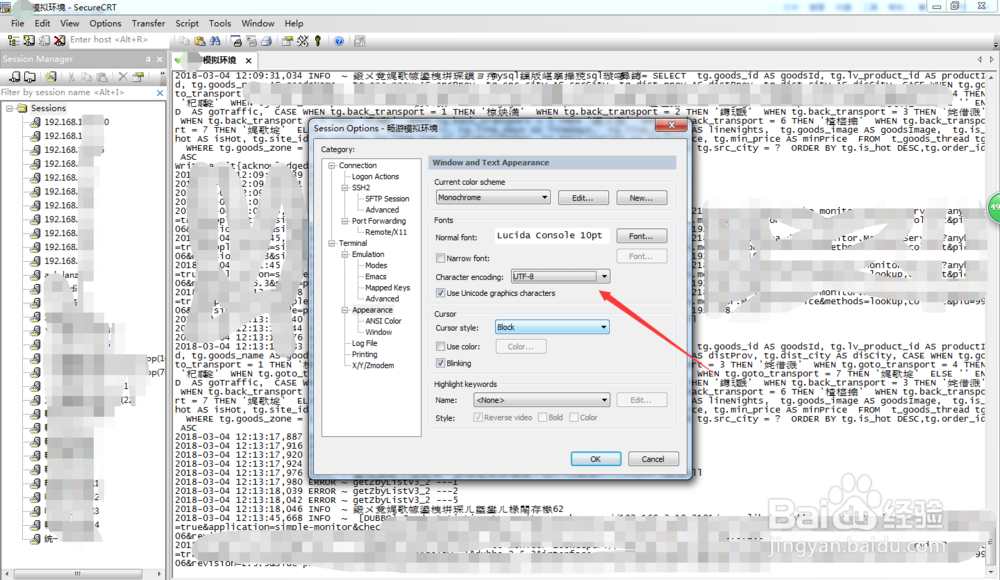The width and height of the screenshot is (1000, 580).
Task: Toggle the Session Manager toolbar icon
Action: (x=13, y=40)
